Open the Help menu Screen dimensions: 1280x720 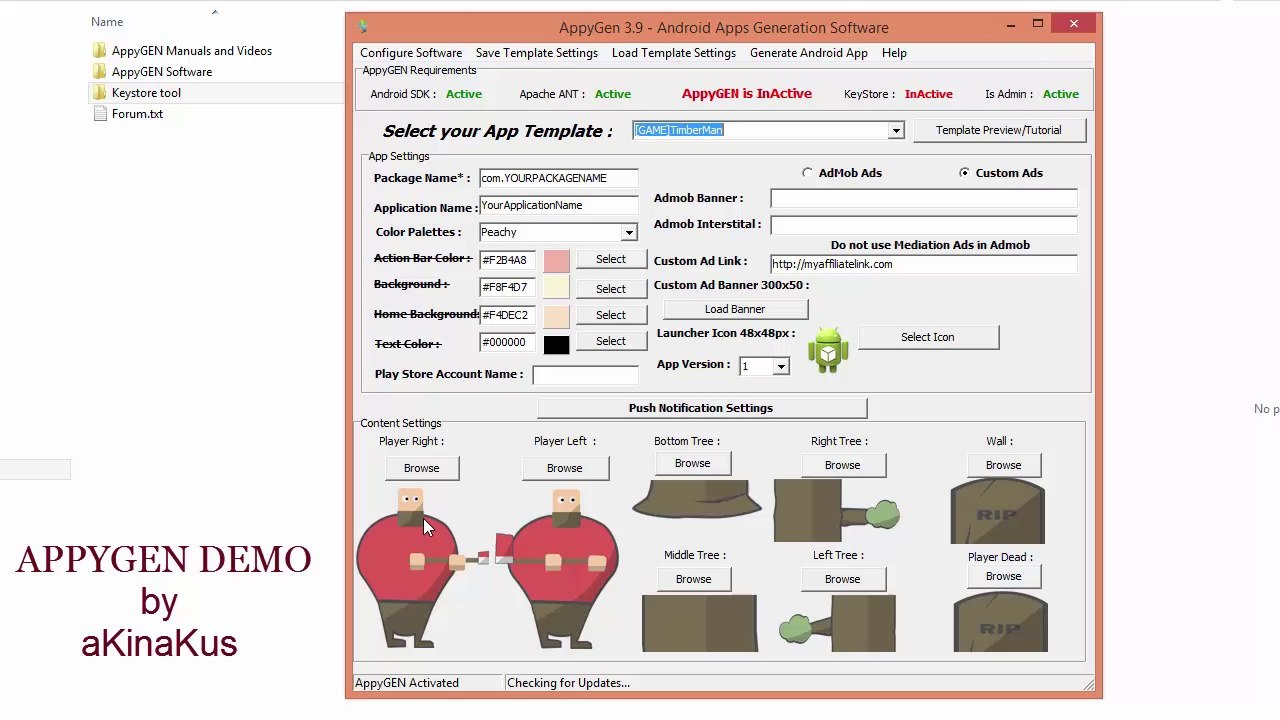[894, 53]
